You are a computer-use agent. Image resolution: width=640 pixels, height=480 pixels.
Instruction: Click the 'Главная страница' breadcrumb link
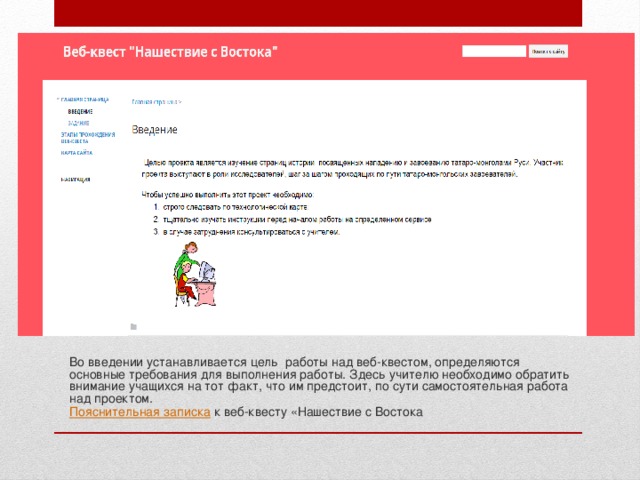(x=155, y=102)
